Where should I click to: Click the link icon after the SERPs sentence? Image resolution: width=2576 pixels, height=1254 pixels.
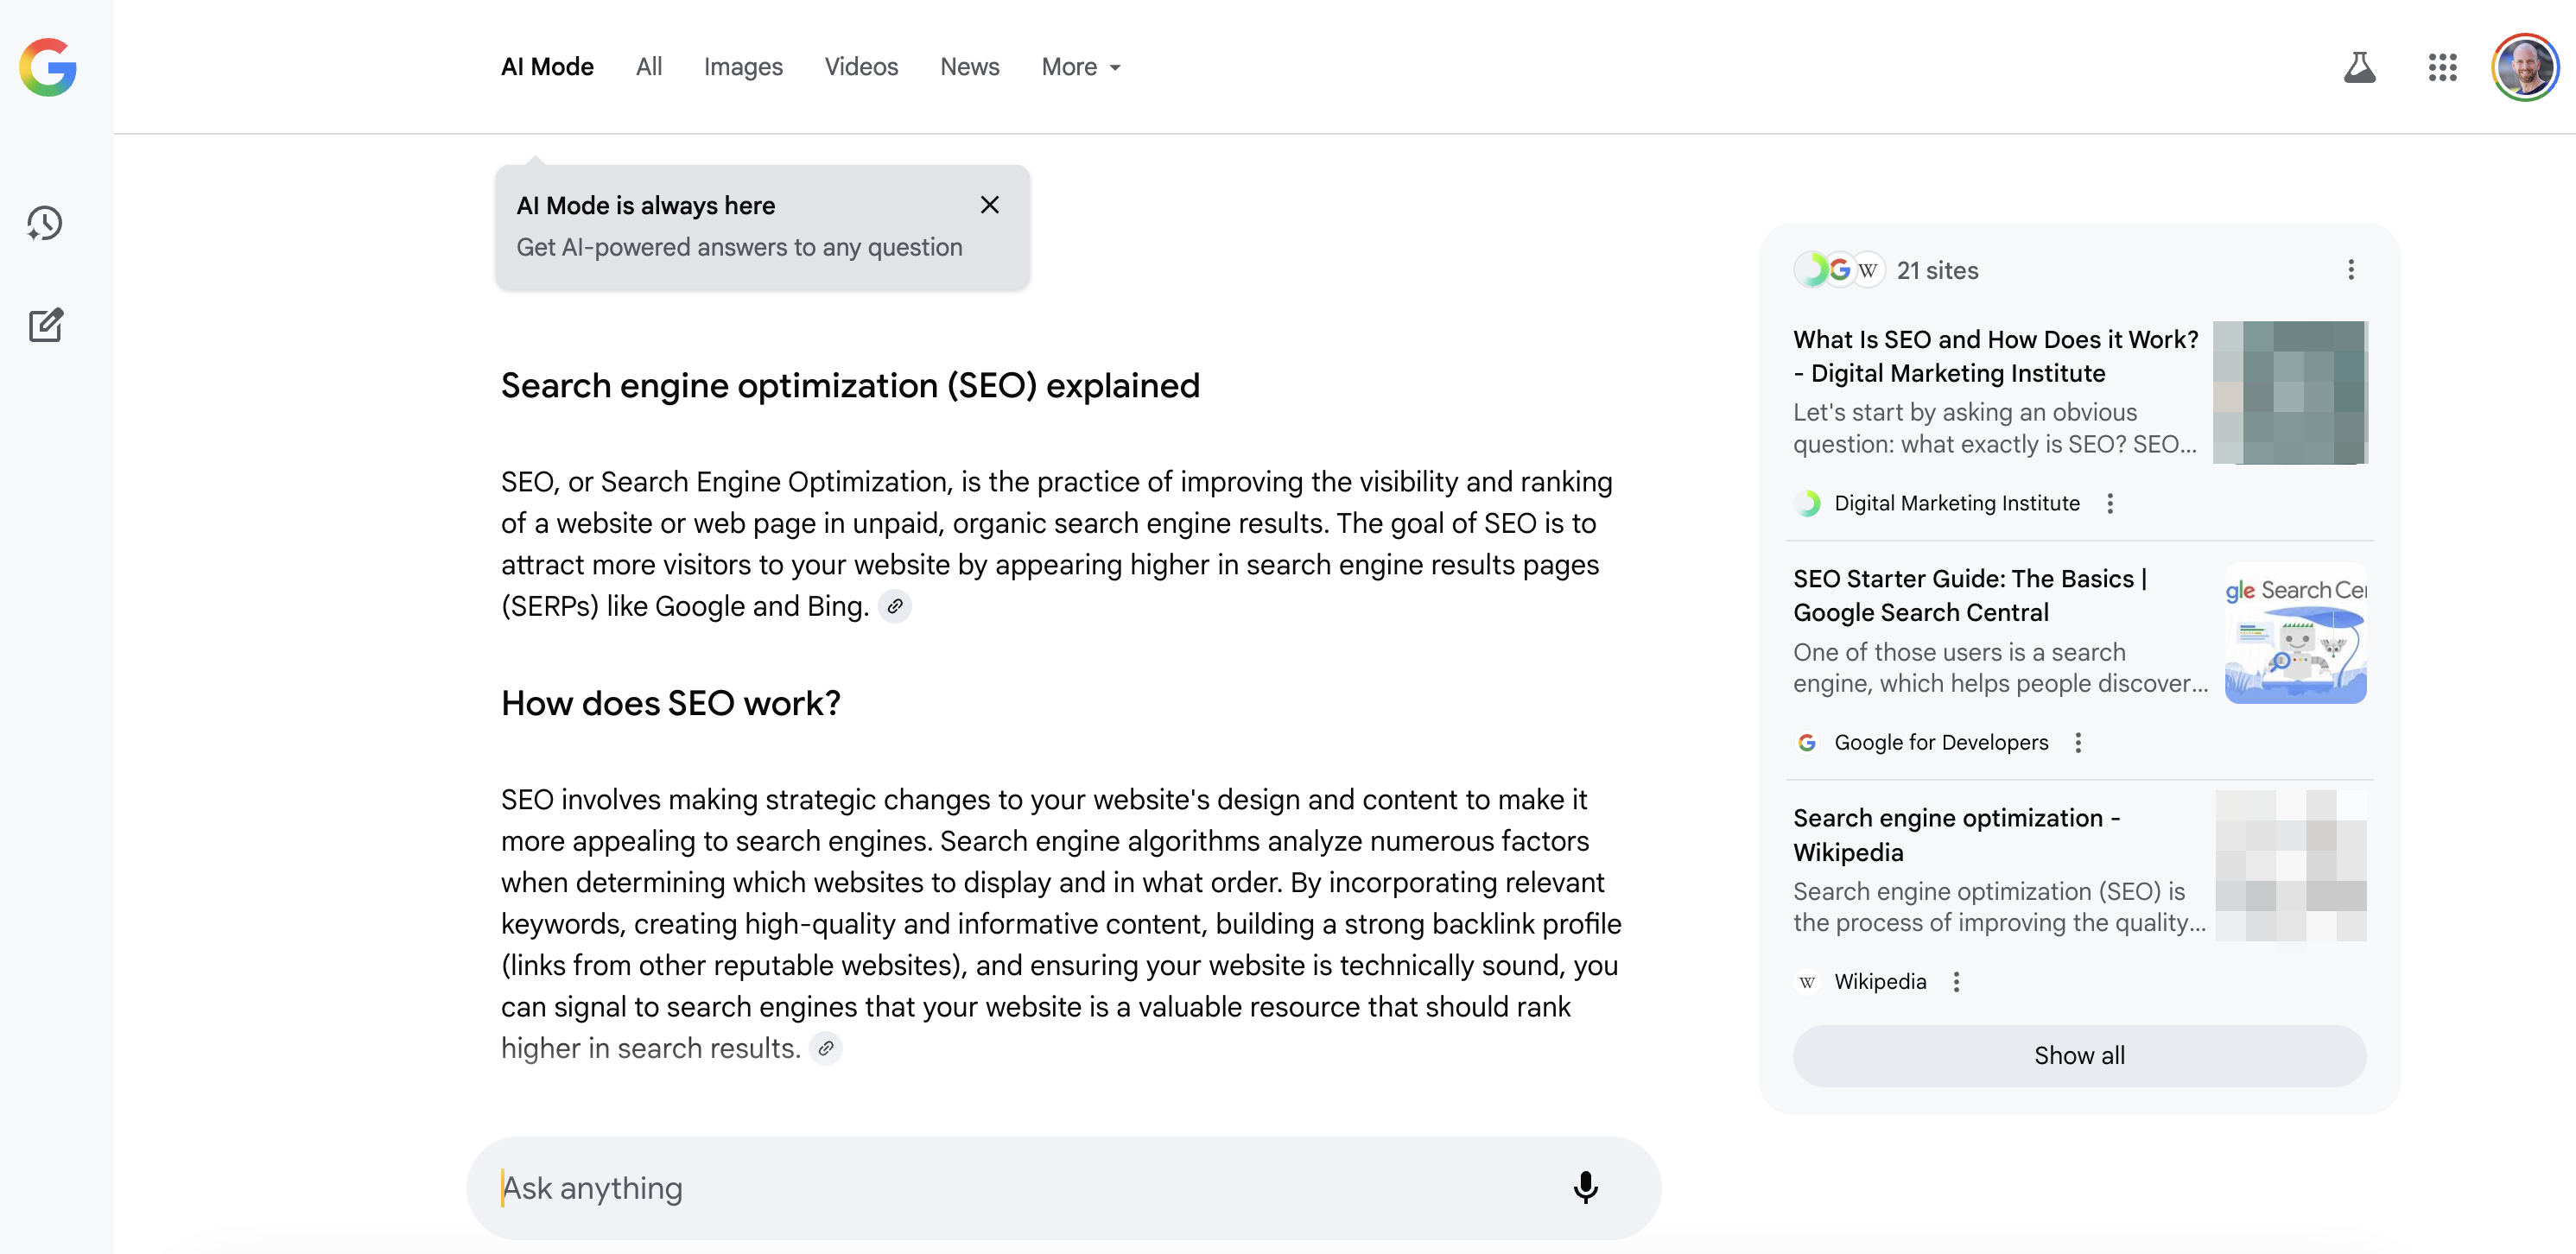click(x=895, y=606)
